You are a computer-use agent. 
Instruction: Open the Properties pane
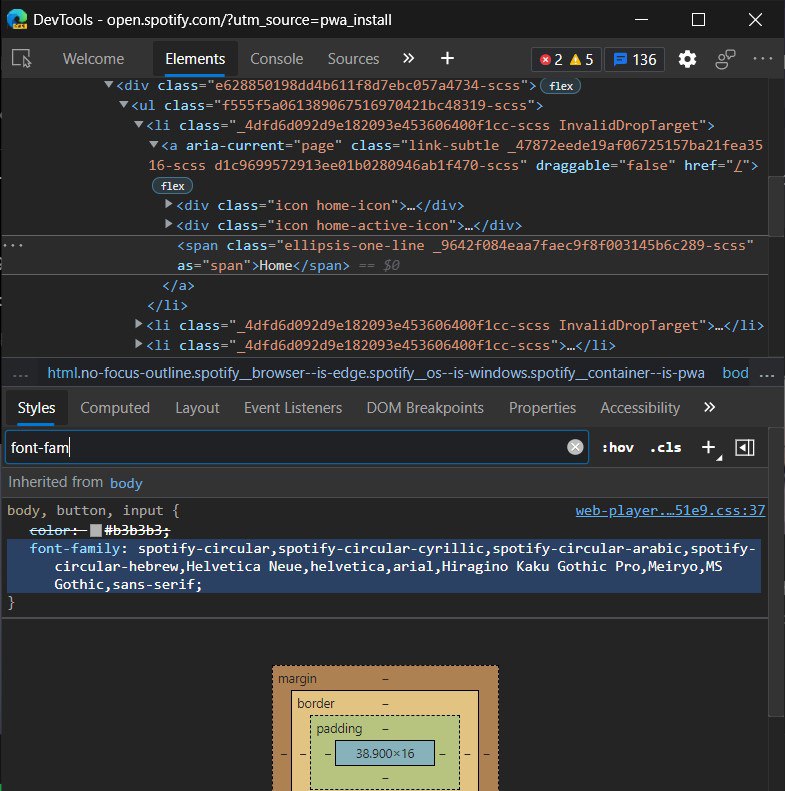[x=542, y=408]
